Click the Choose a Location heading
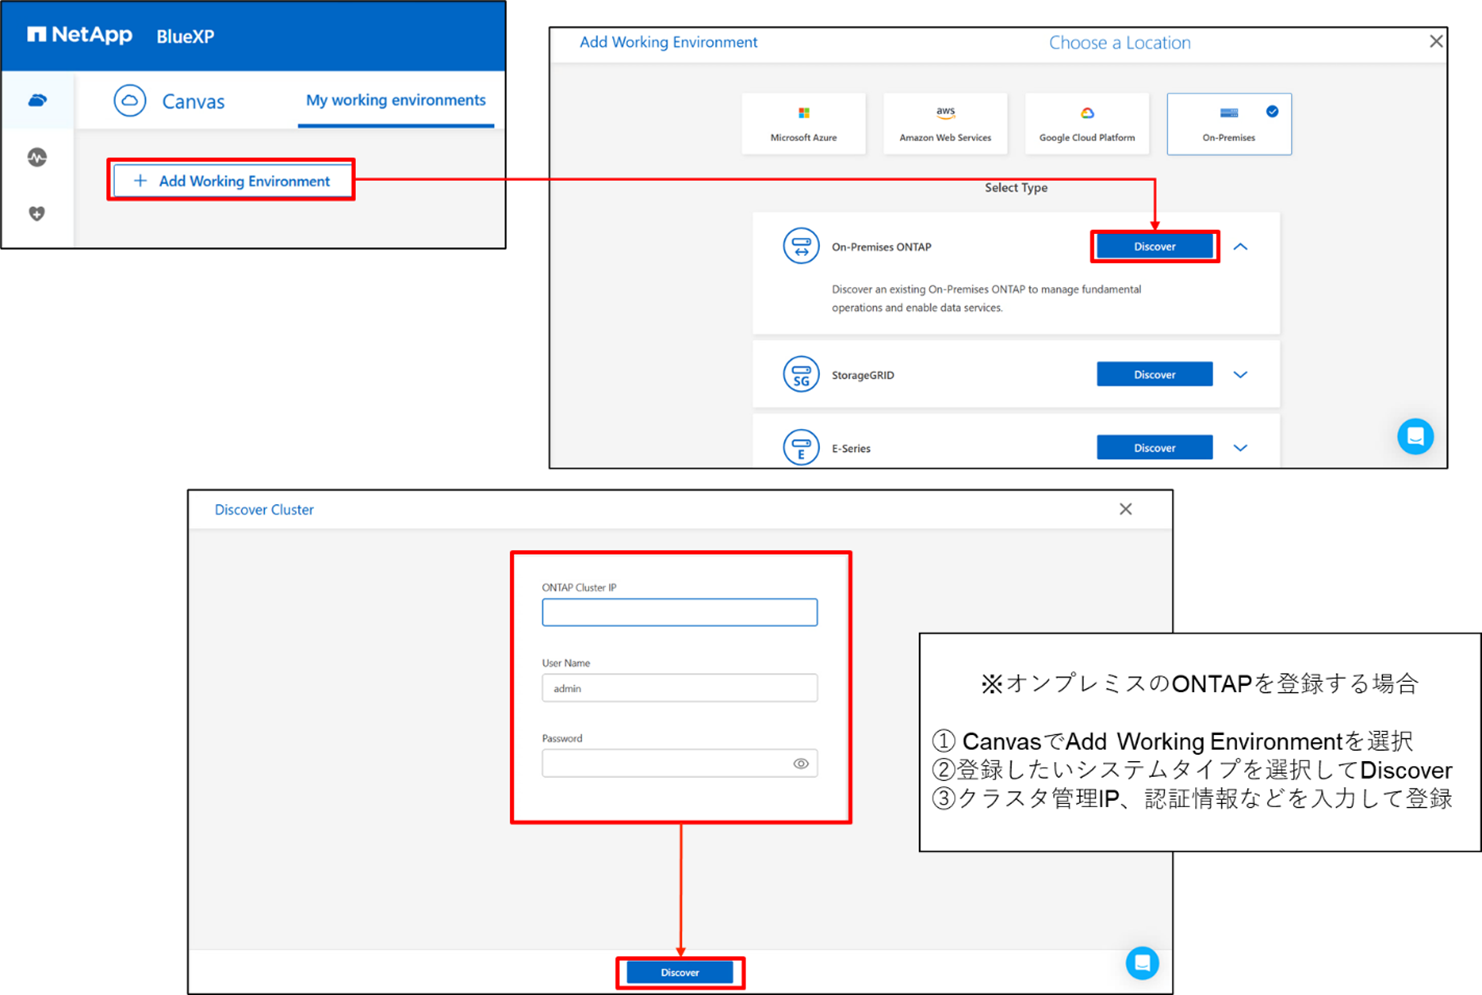The height and width of the screenshot is (995, 1482). pyautogui.click(x=1120, y=43)
